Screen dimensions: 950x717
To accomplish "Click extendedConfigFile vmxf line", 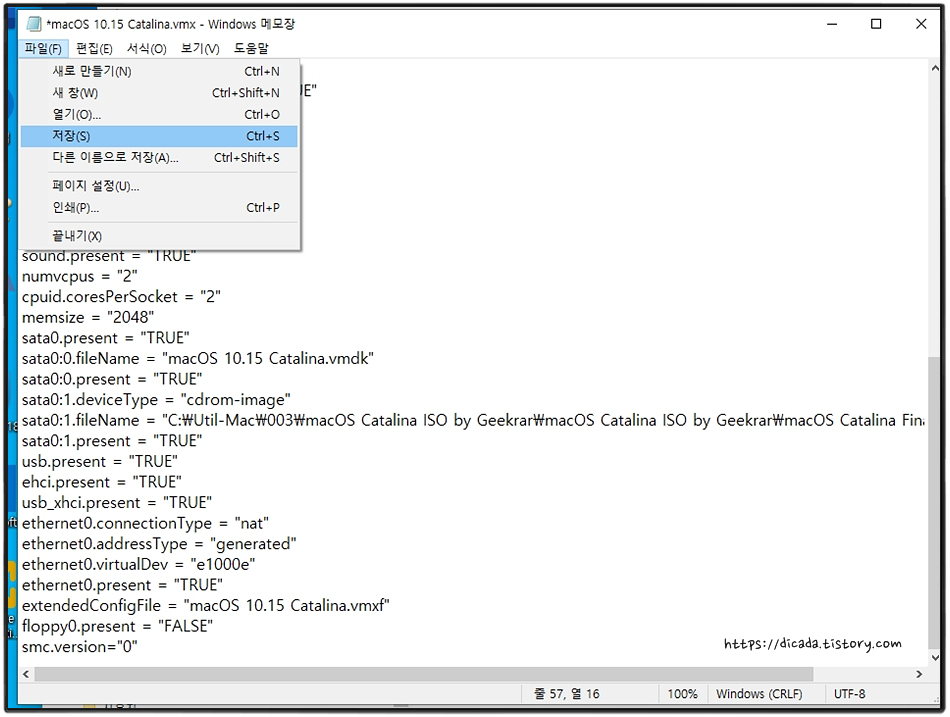I will click(206, 606).
